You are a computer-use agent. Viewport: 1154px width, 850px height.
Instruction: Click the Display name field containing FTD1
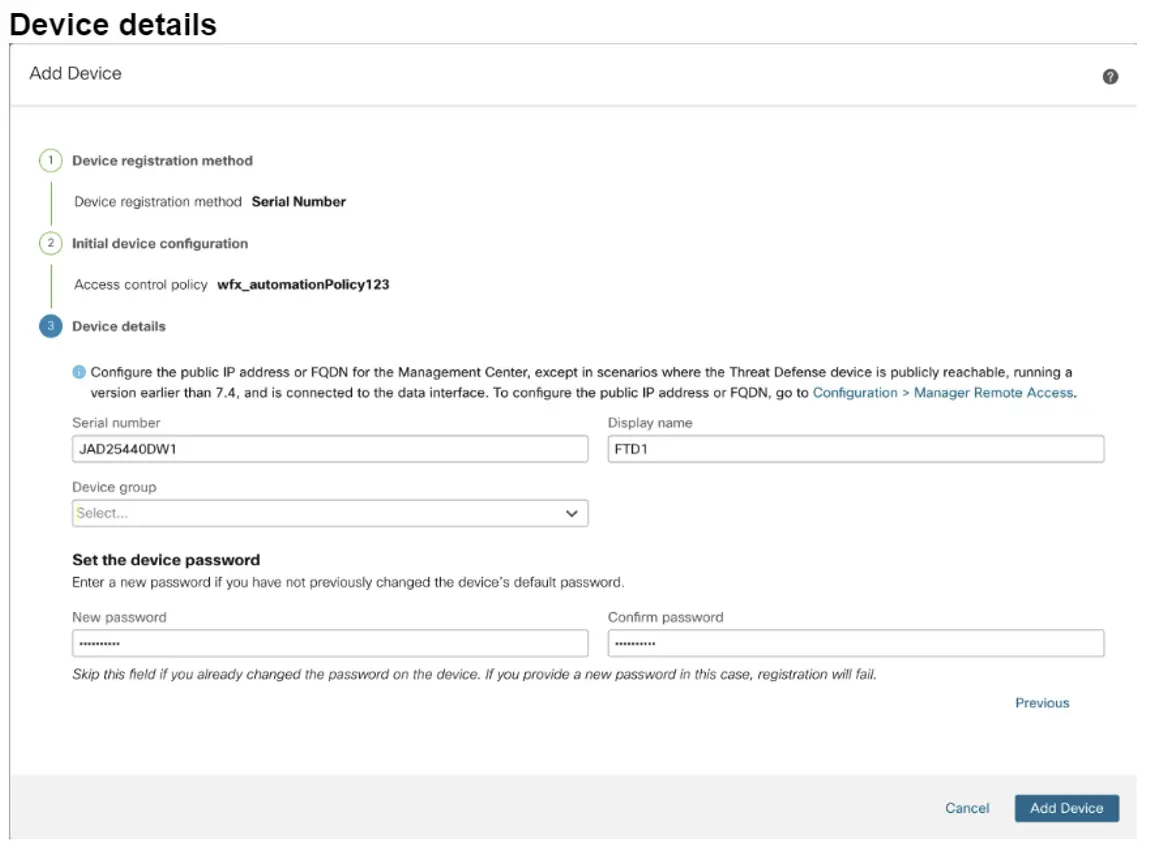855,448
